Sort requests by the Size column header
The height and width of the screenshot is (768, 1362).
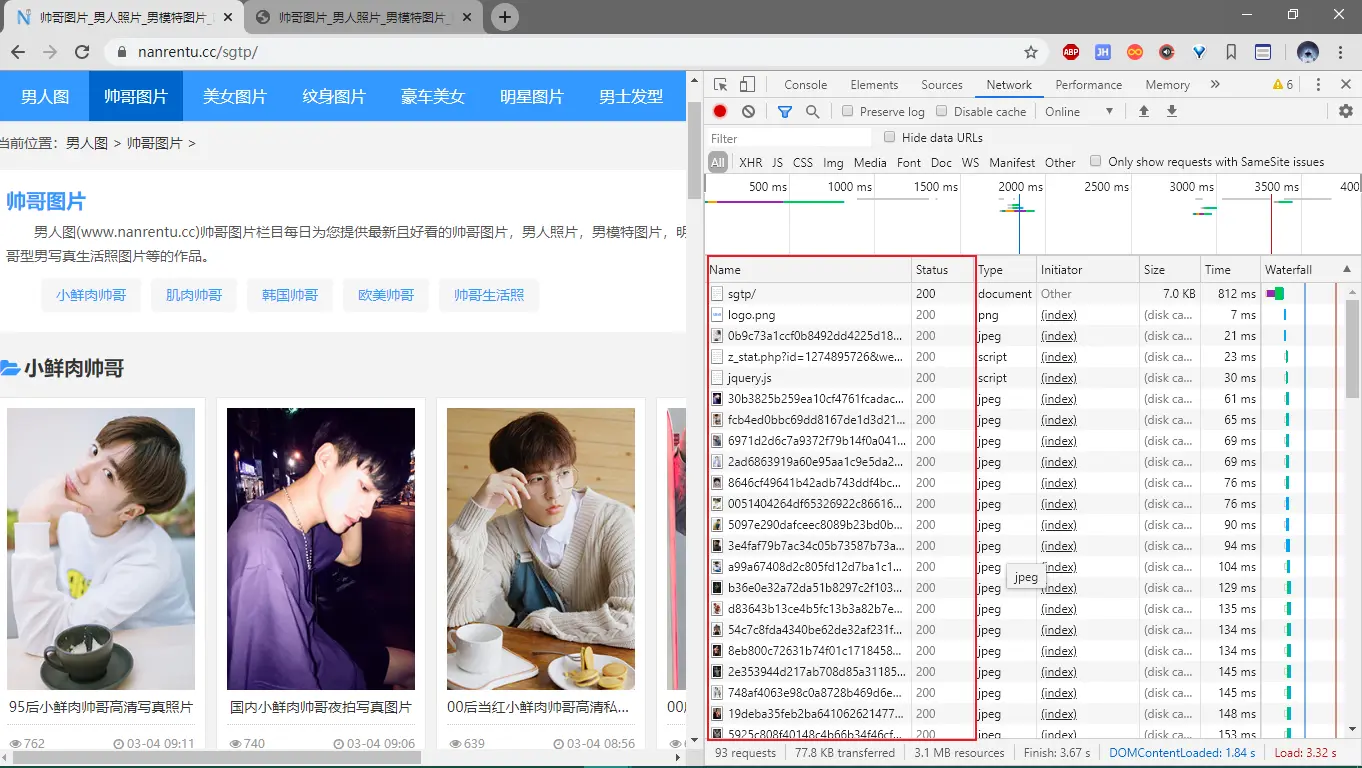click(1169, 269)
